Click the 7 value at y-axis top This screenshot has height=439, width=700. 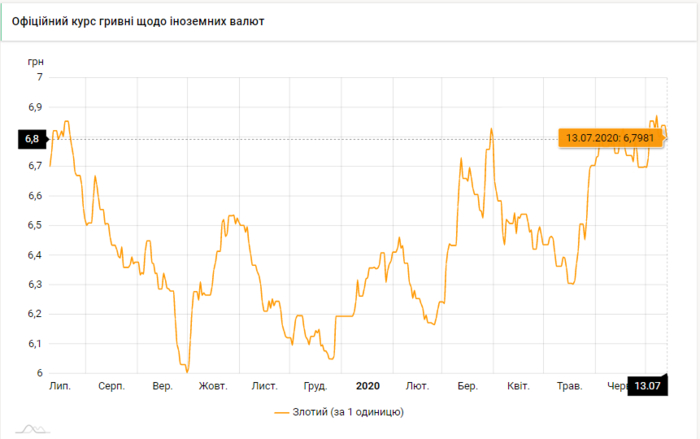(x=39, y=77)
